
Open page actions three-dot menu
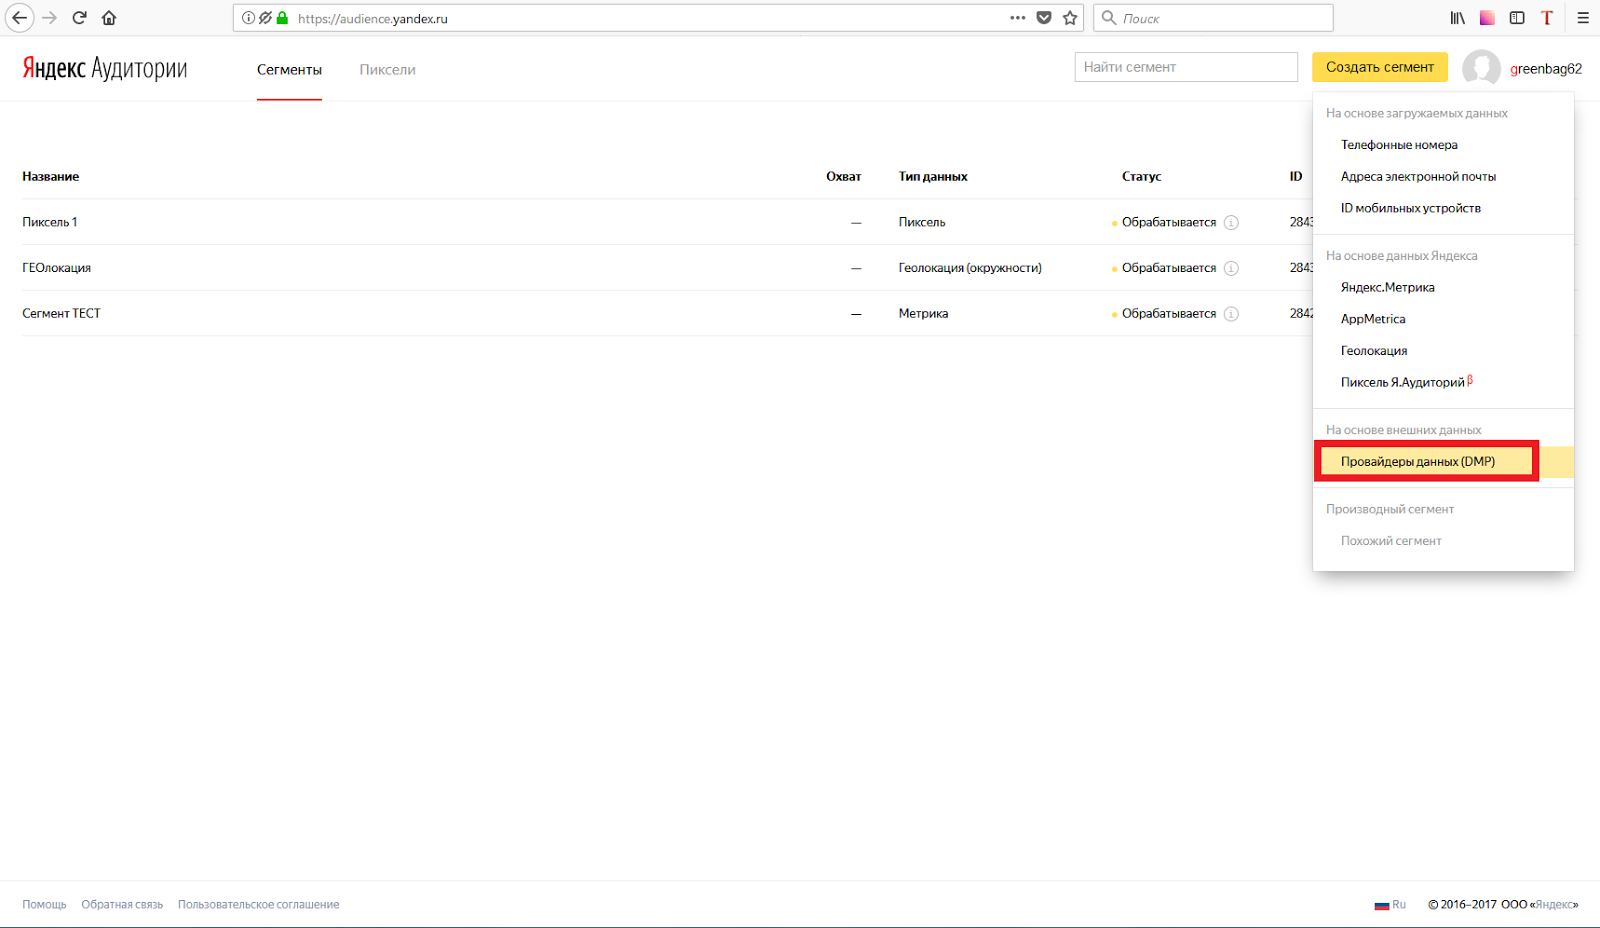point(1018,18)
